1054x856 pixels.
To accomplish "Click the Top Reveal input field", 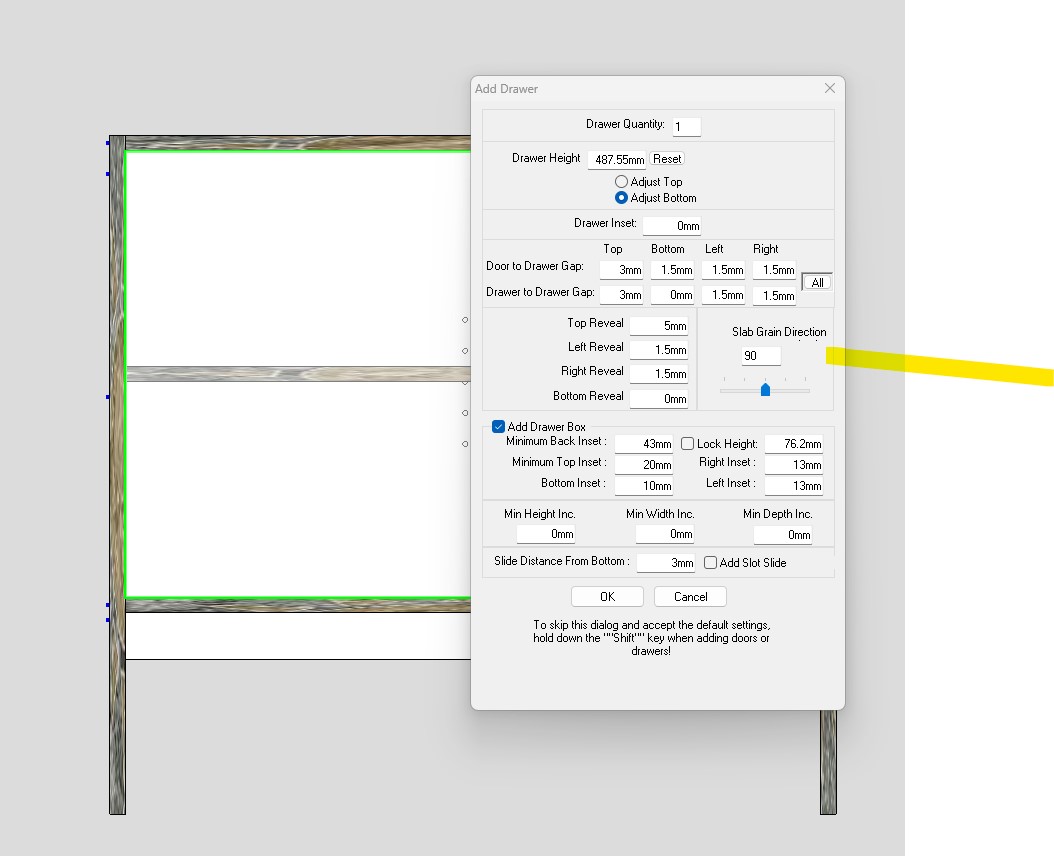I will (x=659, y=326).
